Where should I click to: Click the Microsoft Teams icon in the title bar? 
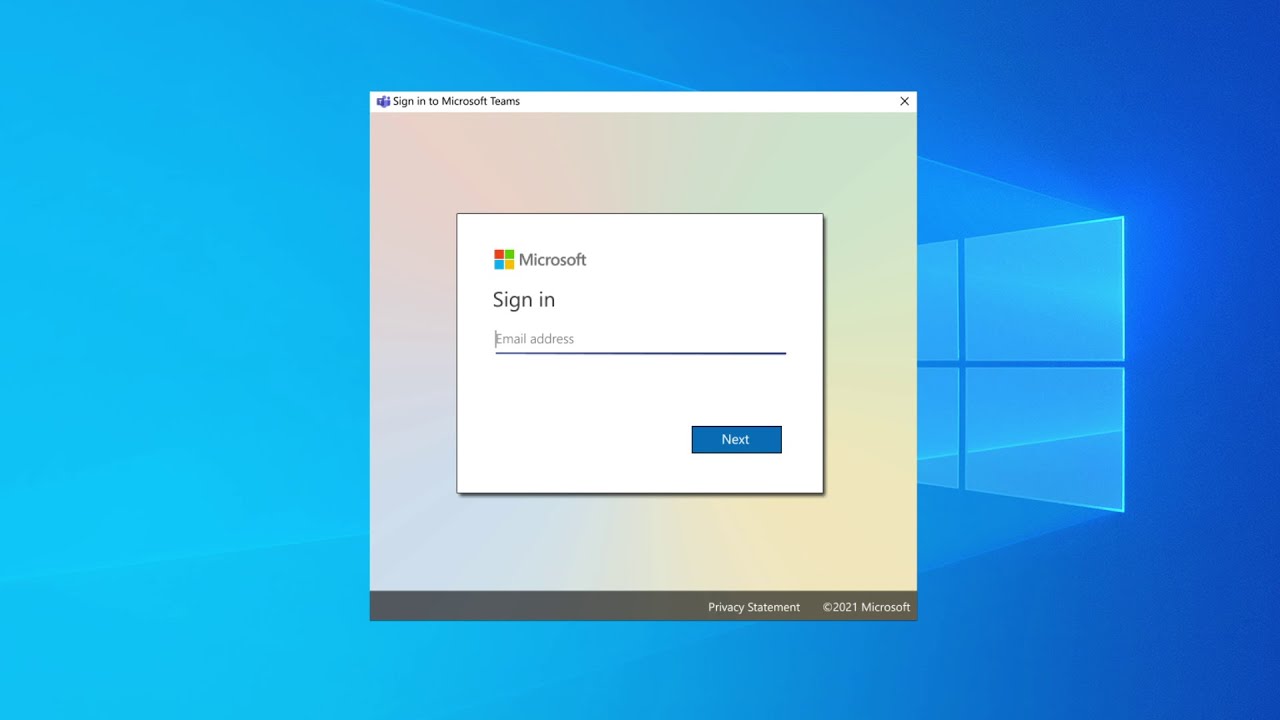383,101
